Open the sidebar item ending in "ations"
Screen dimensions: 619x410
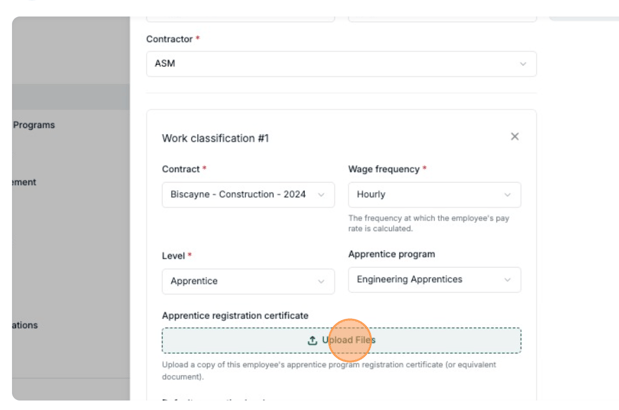[24, 325]
